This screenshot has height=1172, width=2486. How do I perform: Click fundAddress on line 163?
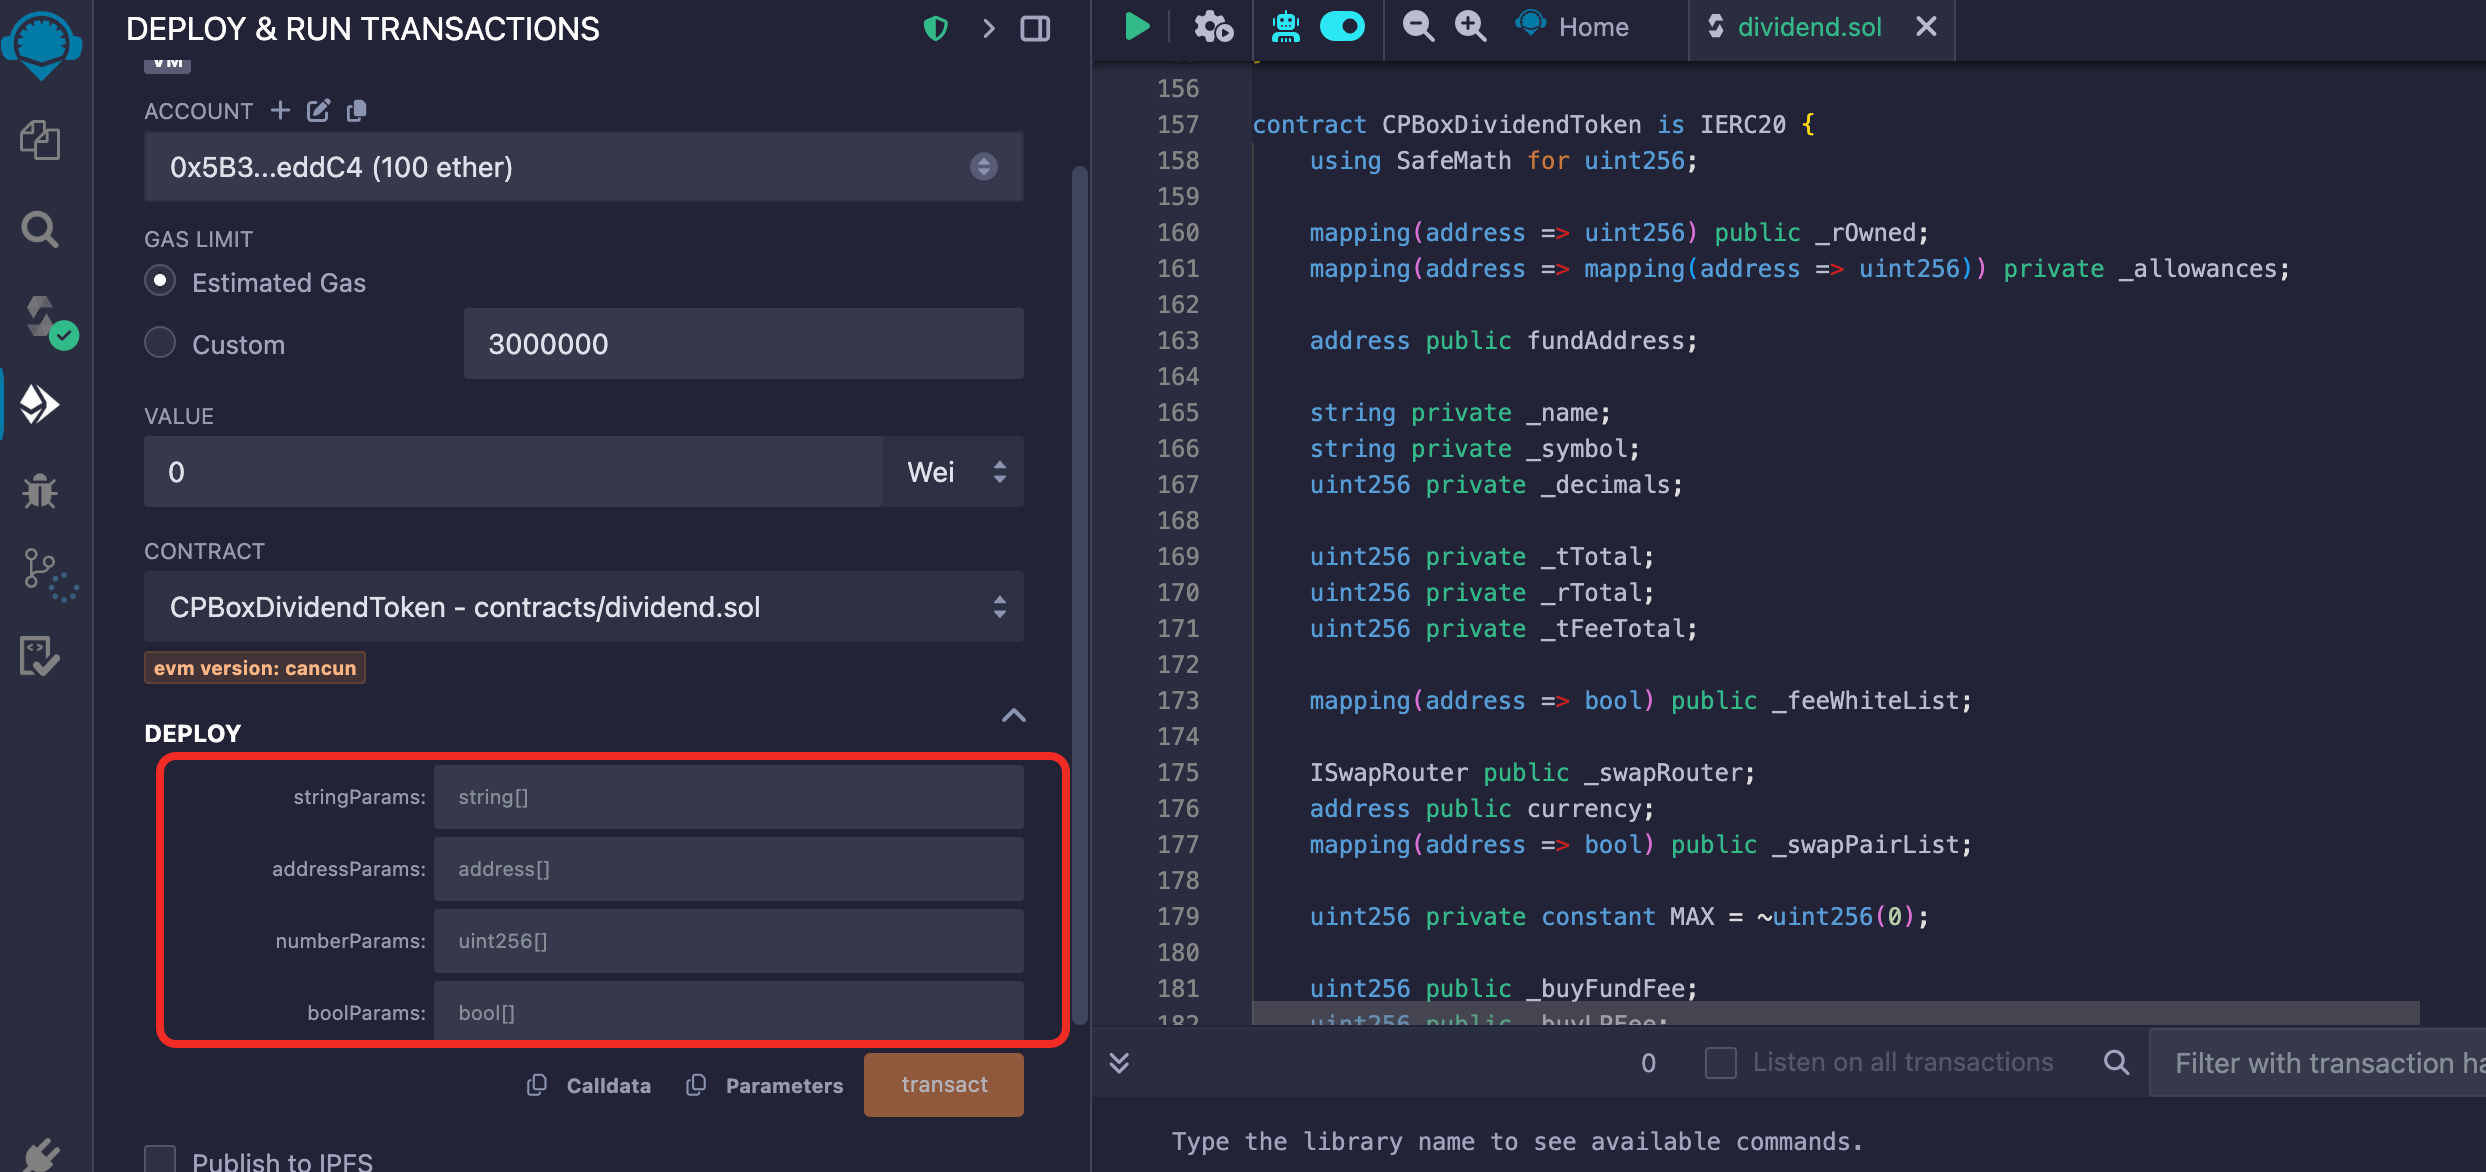coord(1605,341)
